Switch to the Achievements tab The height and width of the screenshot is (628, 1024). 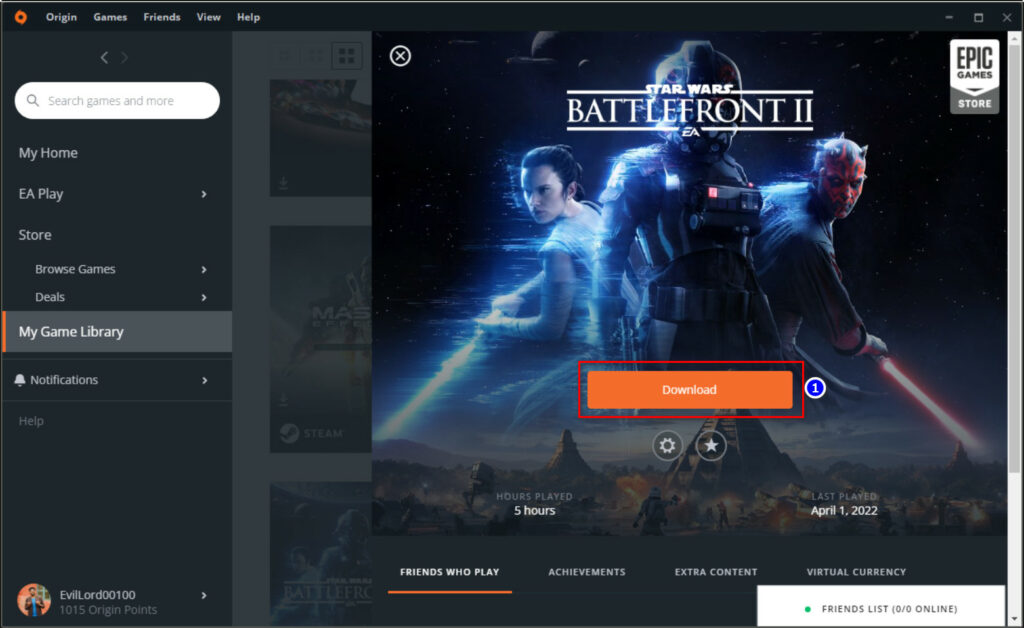pyautogui.click(x=586, y=572)
